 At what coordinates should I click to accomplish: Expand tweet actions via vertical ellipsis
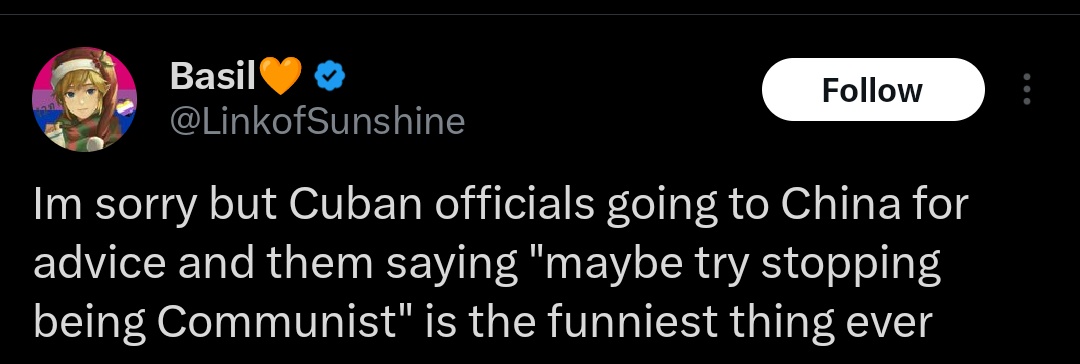[x=1026, y=90]
